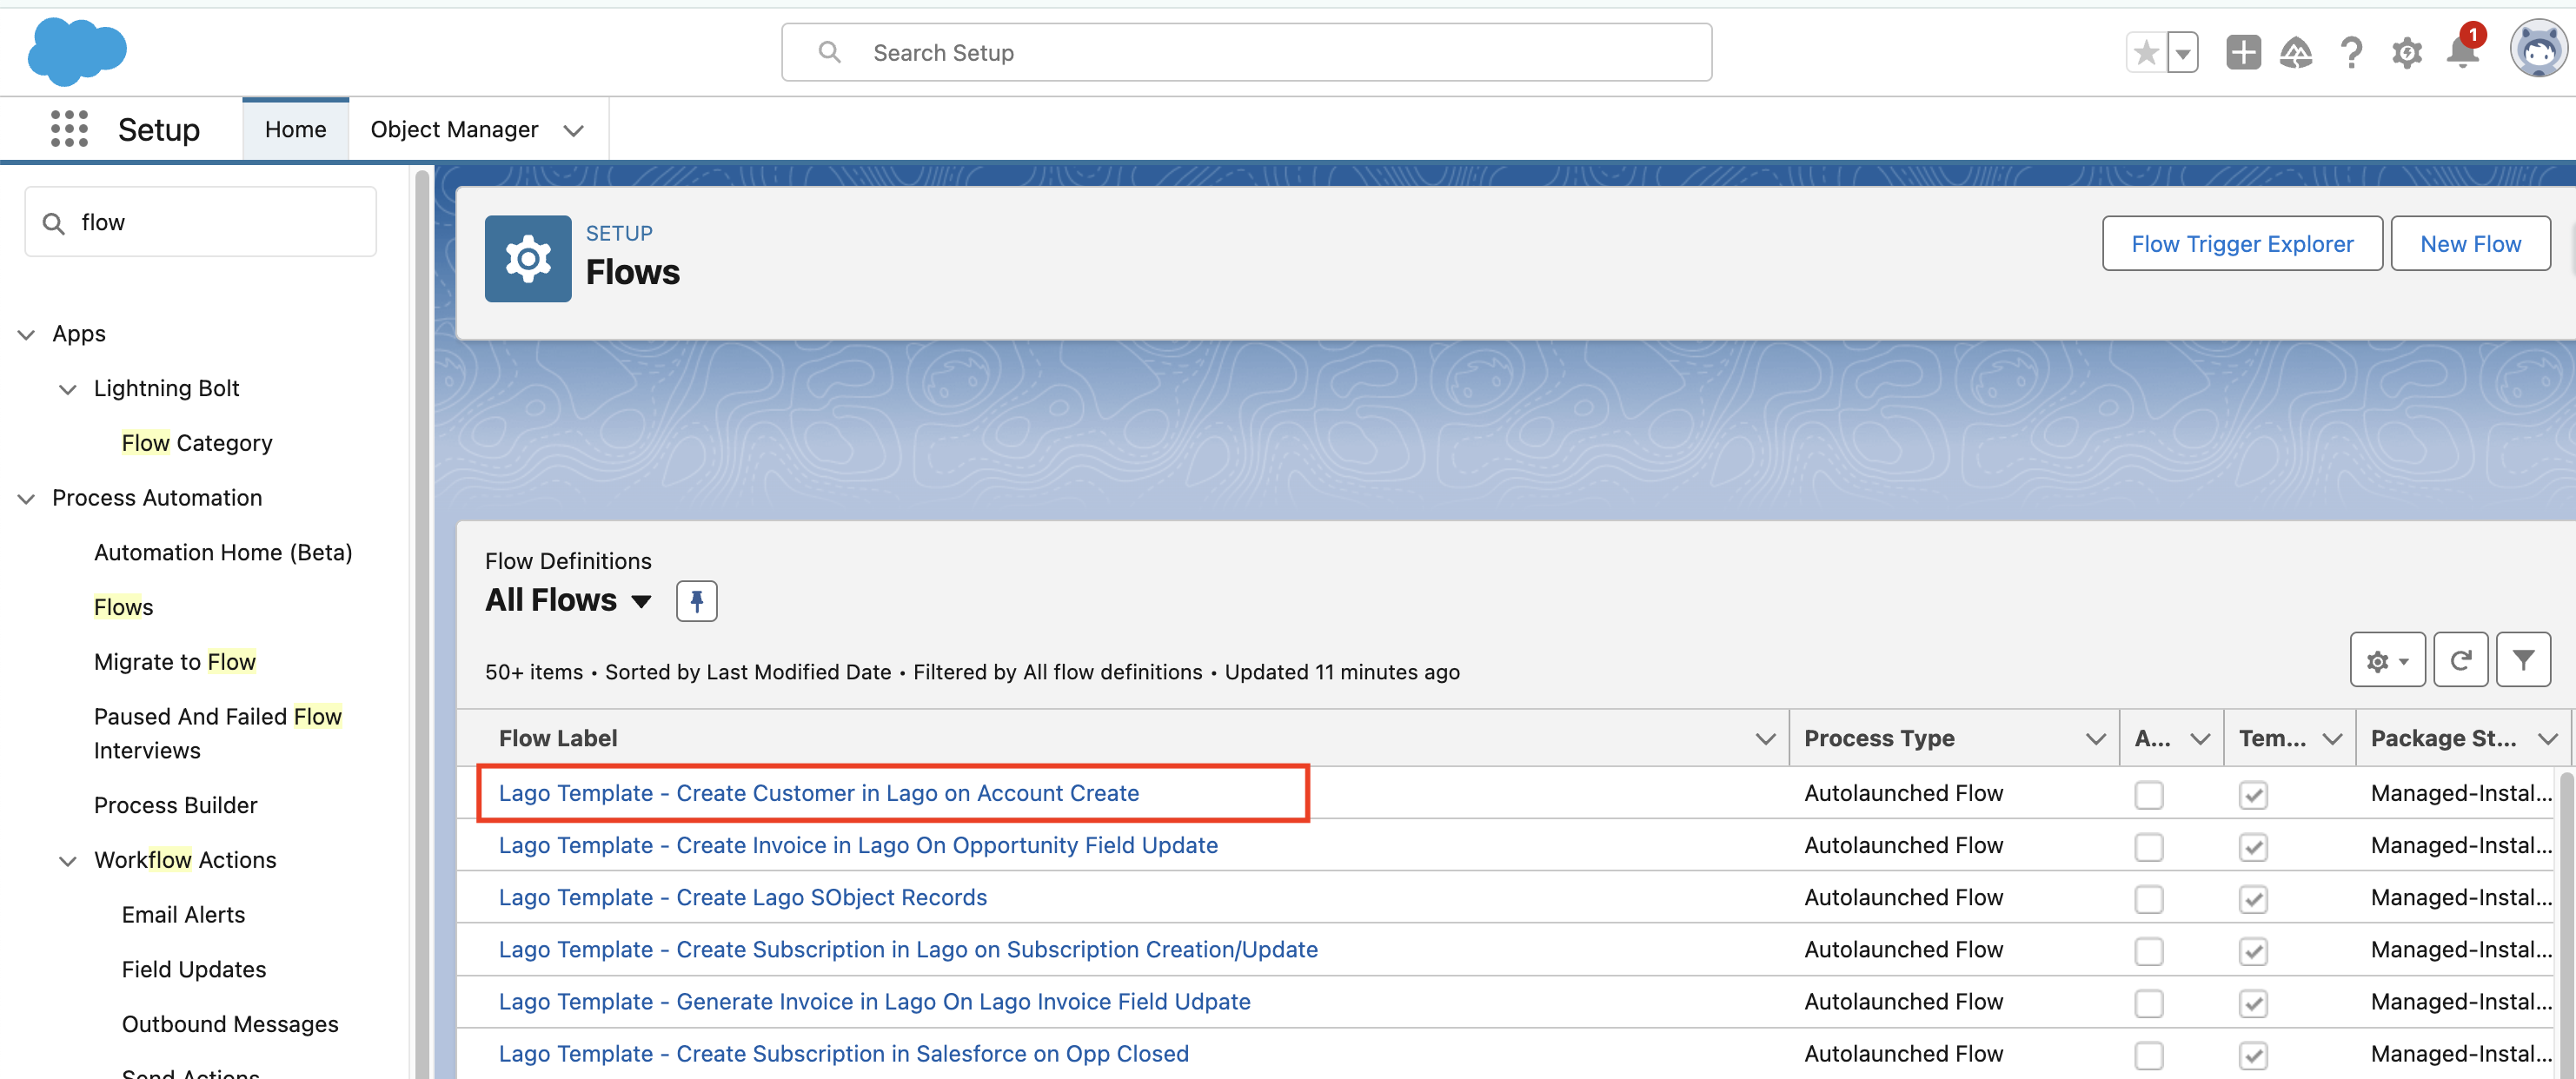Image resolution: width=2576 pixels, height=1079 pixels.
Task: Open Migrate to Flow in sidebar
Action: tap(175, 662)
